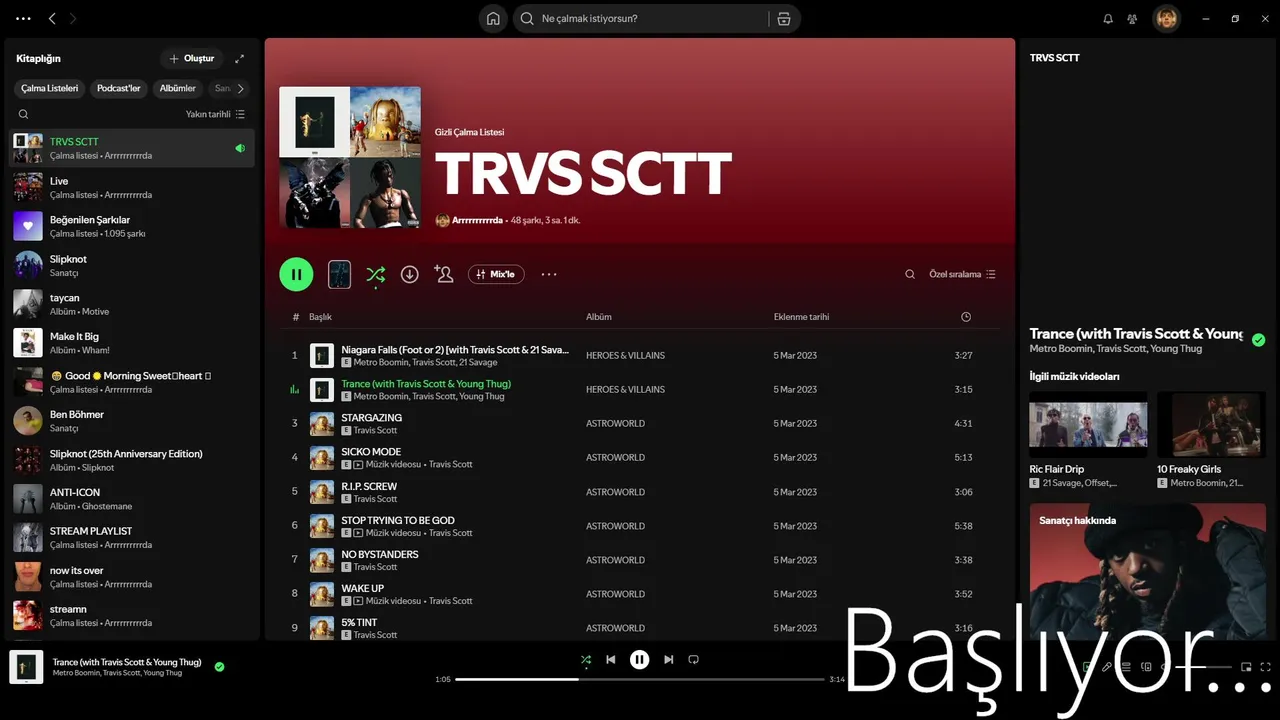The height and width of the screenshot is (720, 1280).
Task: Open the Özel sıralama sort menu
Action: [x=962, y=274]
